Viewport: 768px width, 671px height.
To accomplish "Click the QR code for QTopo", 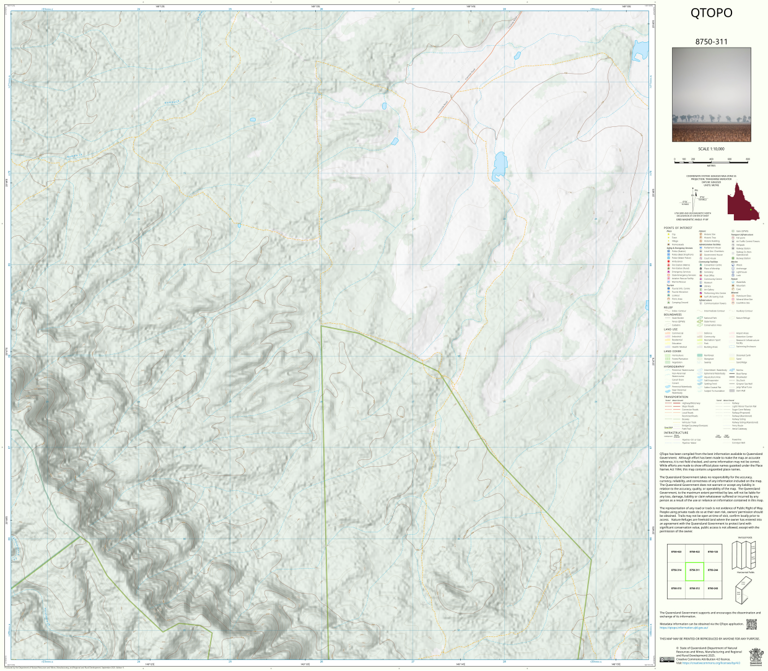I will click(x=751, y=624).
